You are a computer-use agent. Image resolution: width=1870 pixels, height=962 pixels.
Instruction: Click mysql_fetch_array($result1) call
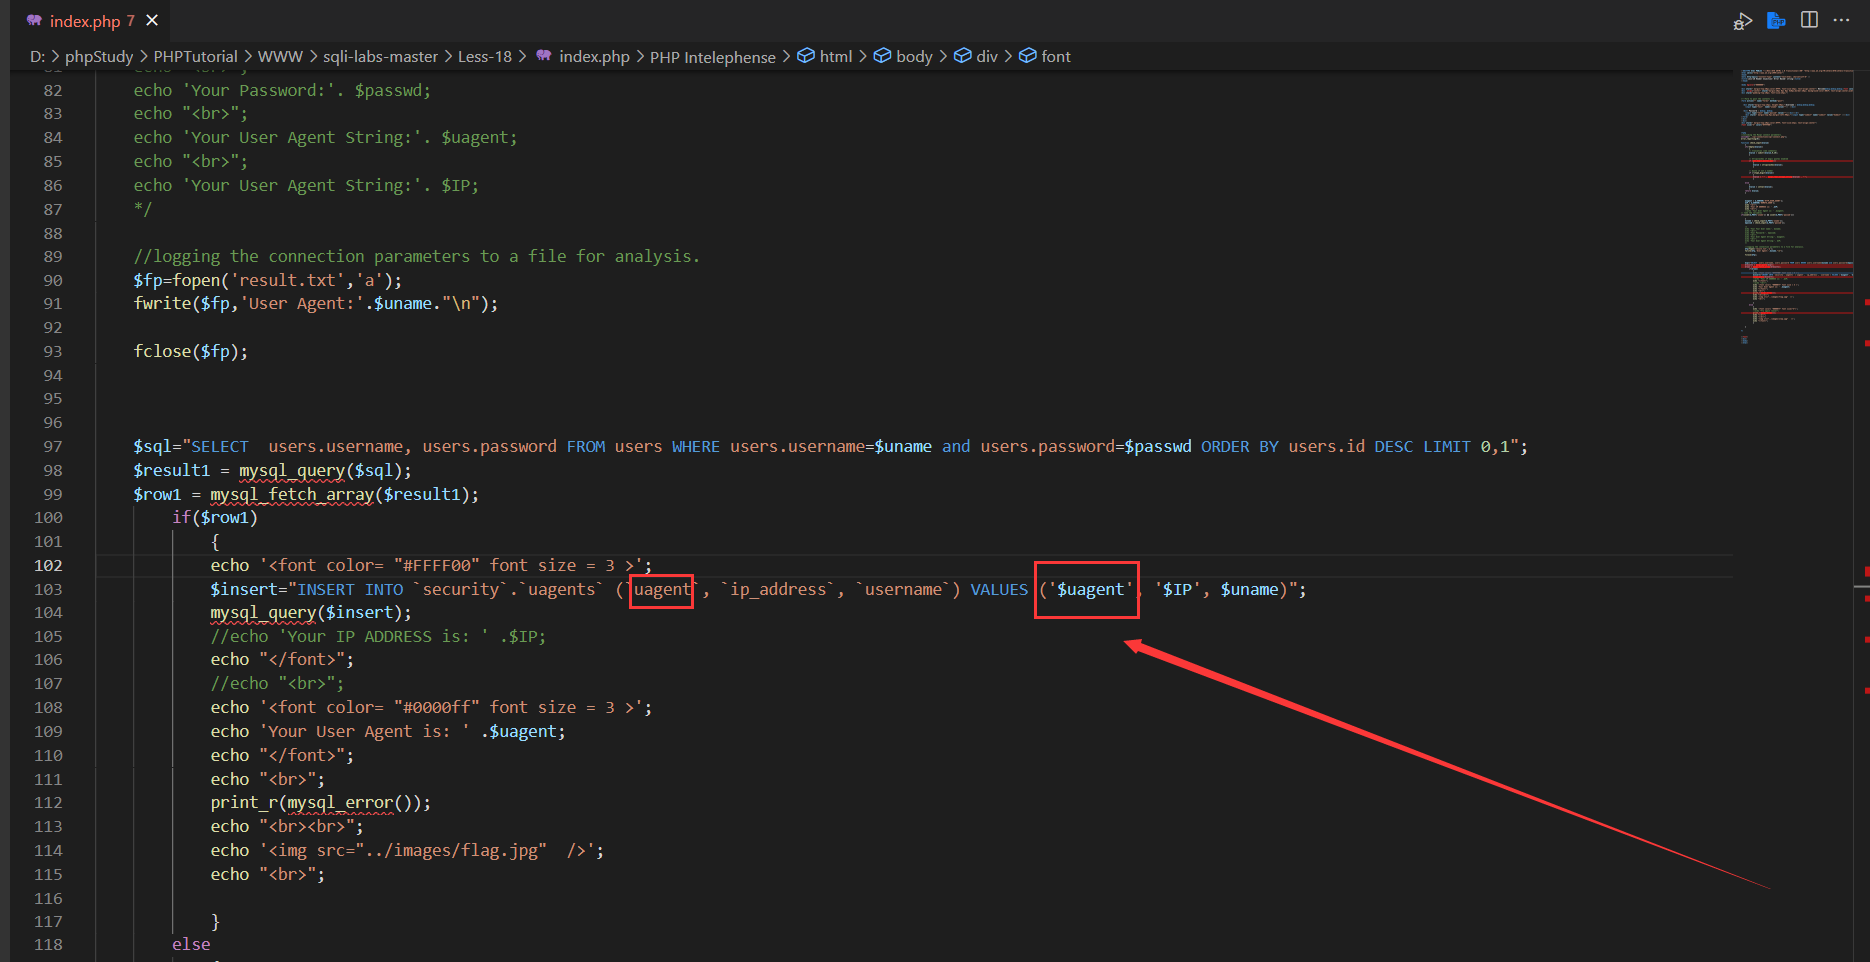(340, 495)
